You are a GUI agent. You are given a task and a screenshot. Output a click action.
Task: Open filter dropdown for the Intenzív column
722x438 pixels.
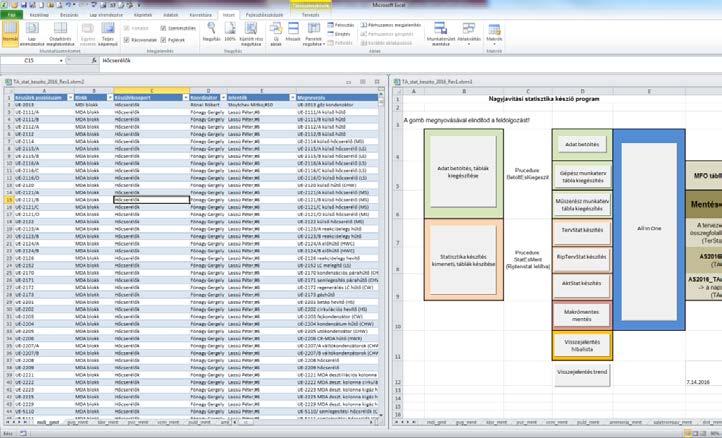(x=292, y=98)
